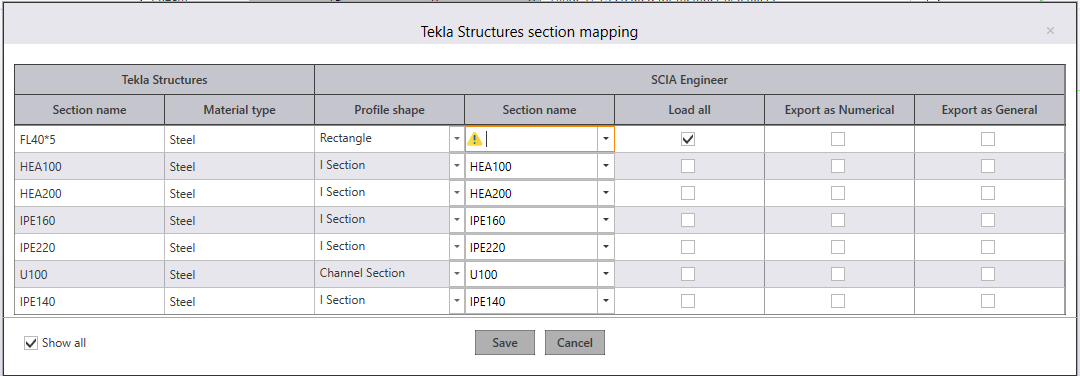Viewport: 1080px width, 376px height.
Task: Select the Tekla Section name column header
Action: point(90,110)
